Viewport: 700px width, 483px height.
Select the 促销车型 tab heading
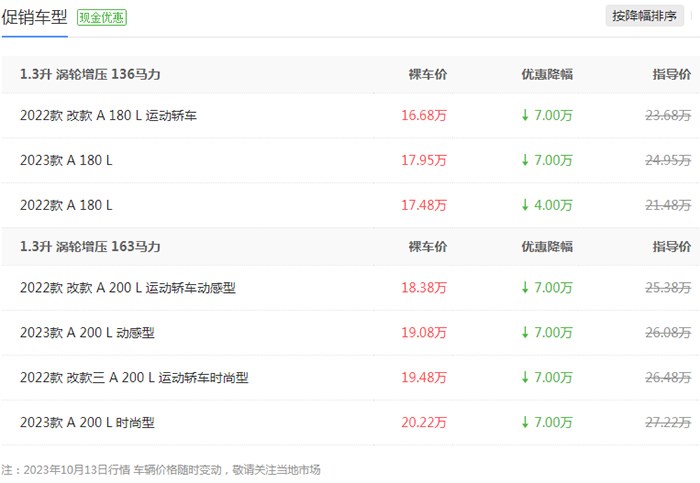point(34,17)
